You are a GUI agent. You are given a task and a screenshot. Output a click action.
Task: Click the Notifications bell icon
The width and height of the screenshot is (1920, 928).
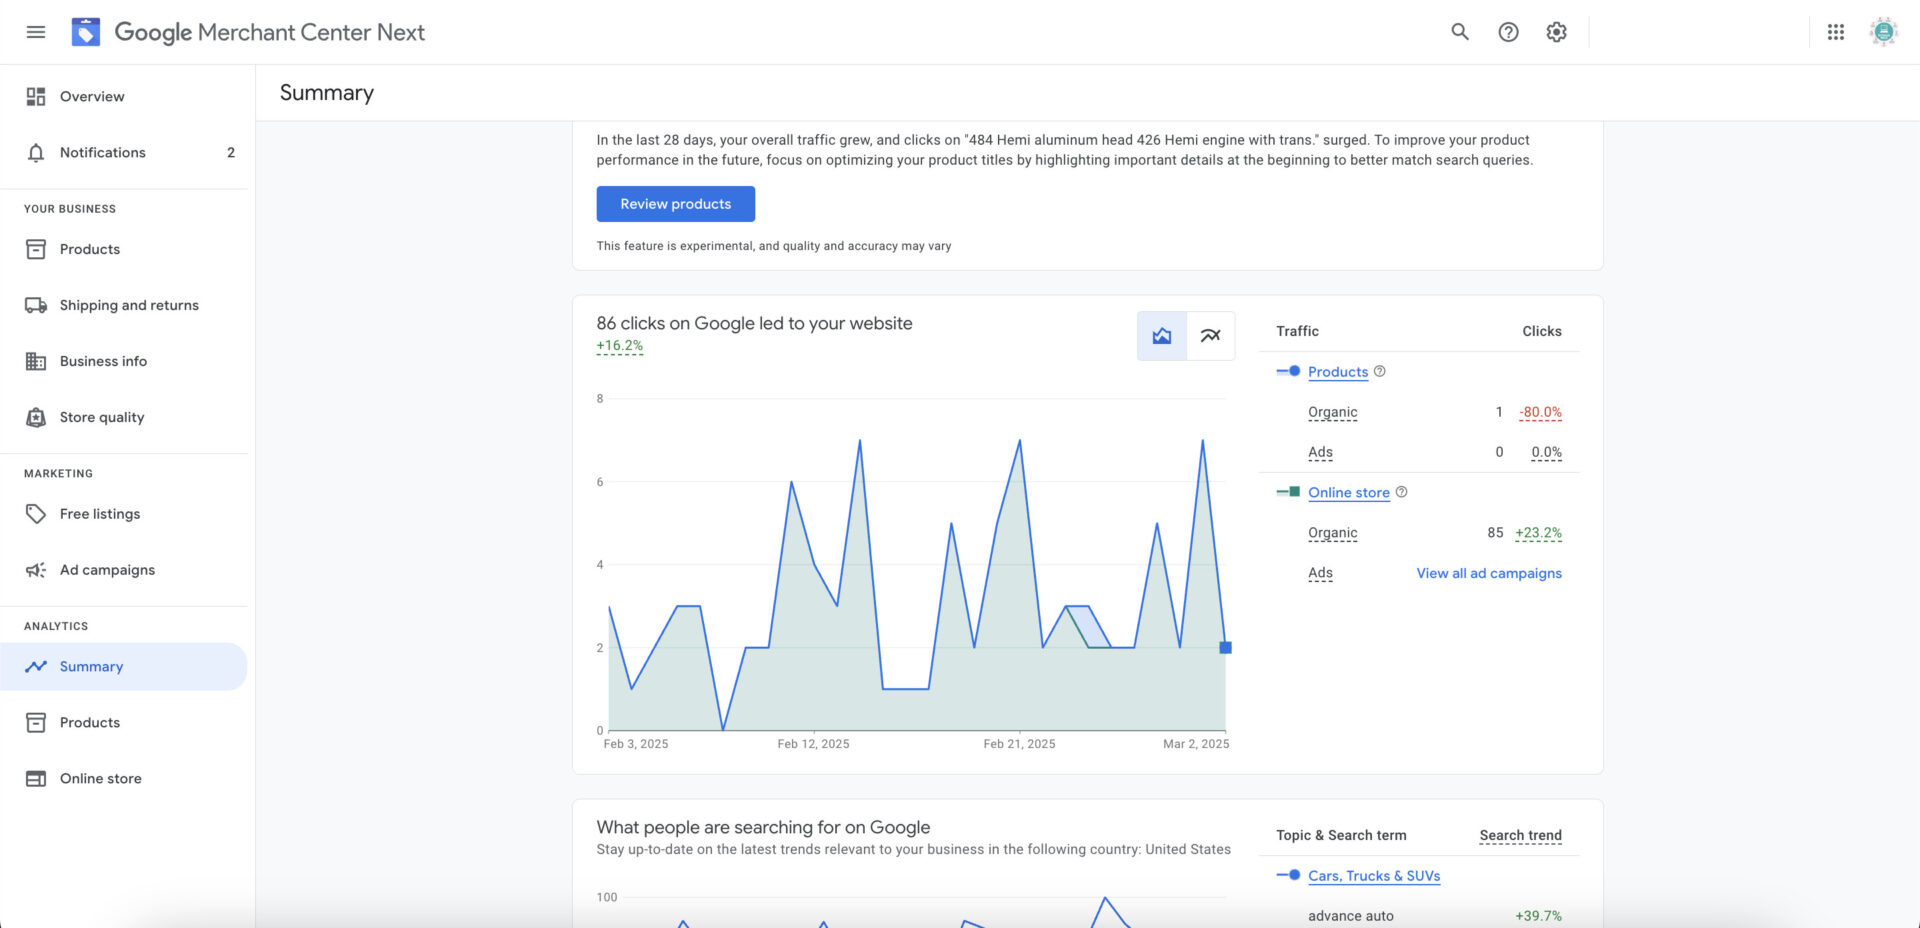pyautogui.click(x=36, y=152)
